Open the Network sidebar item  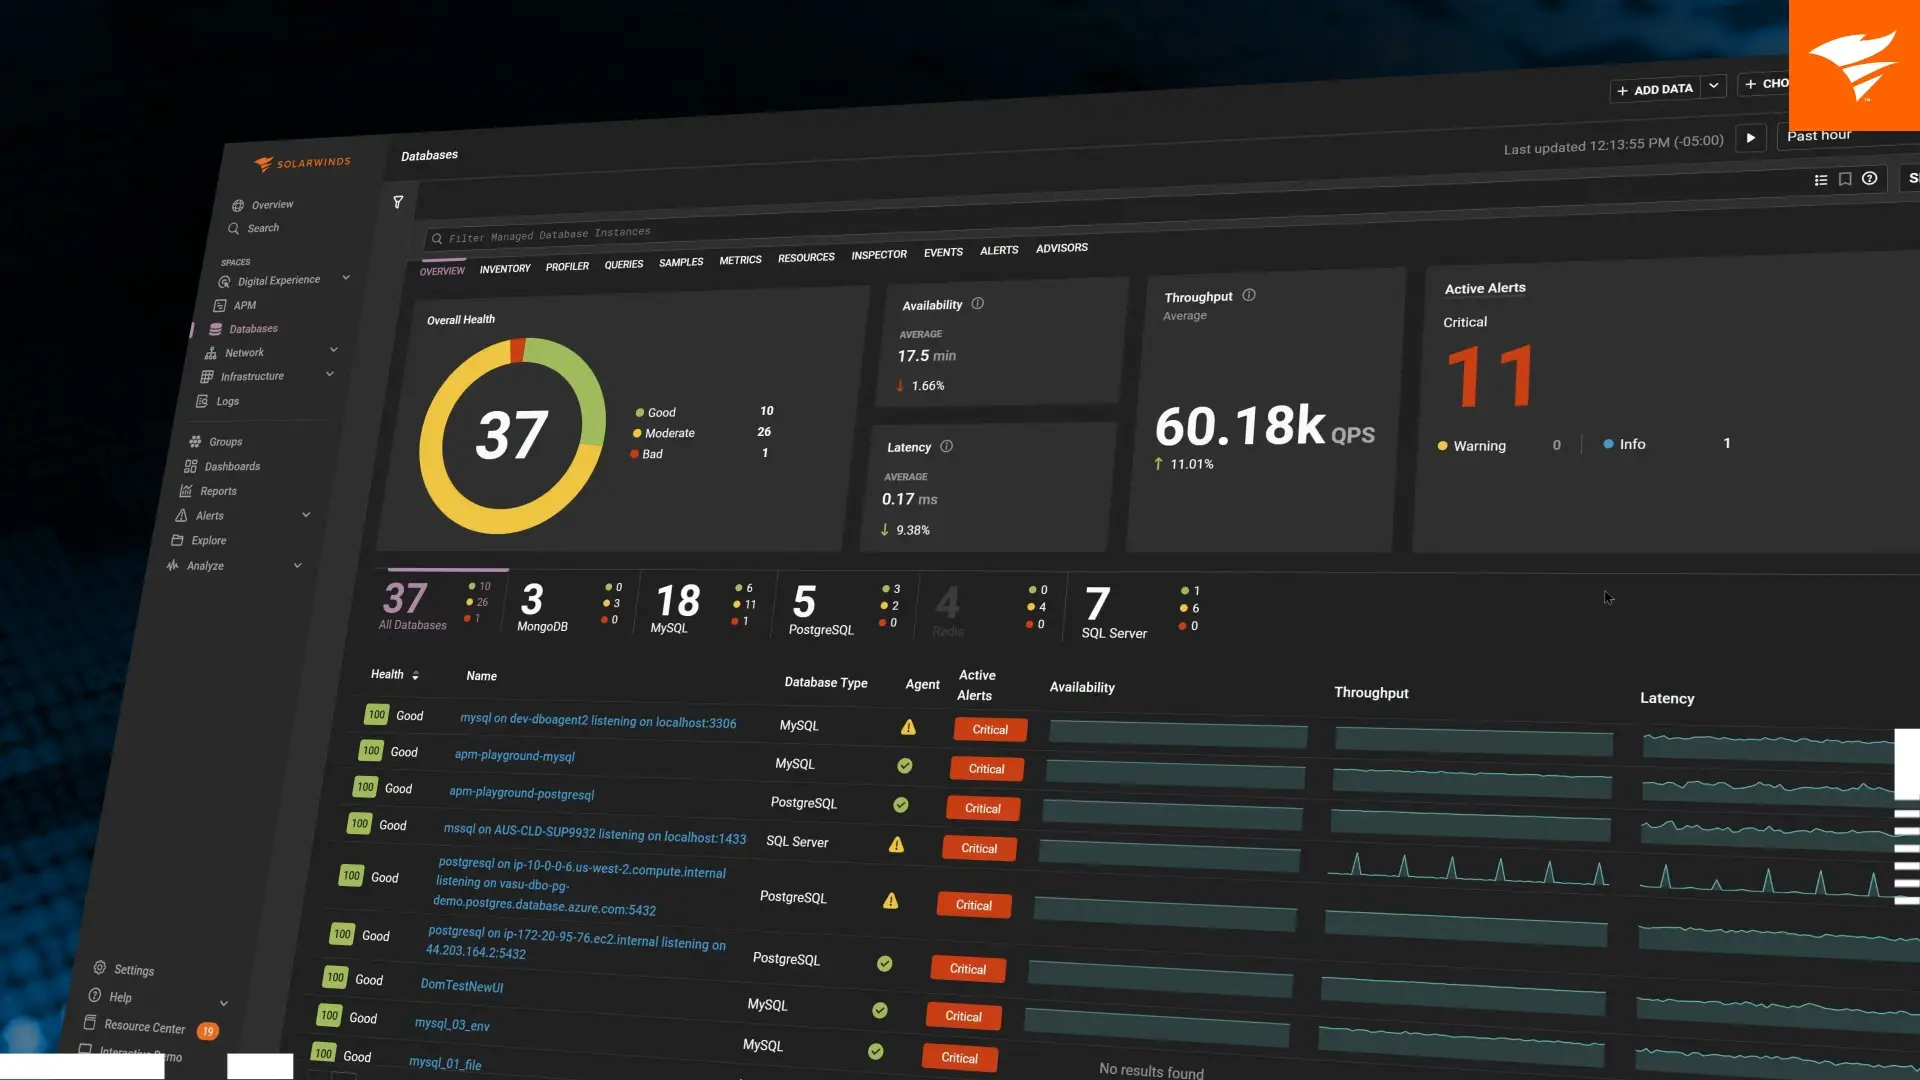point(234,353)
